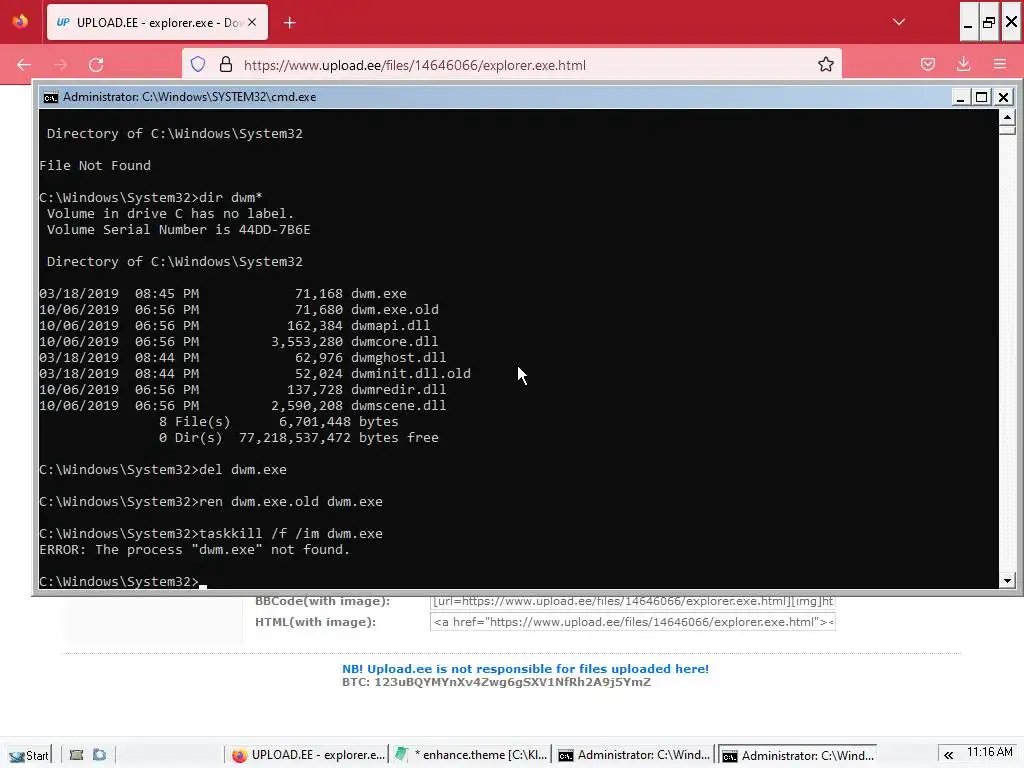Click the Firefox logo icon

pyautogui.click(x=20, y=22)
